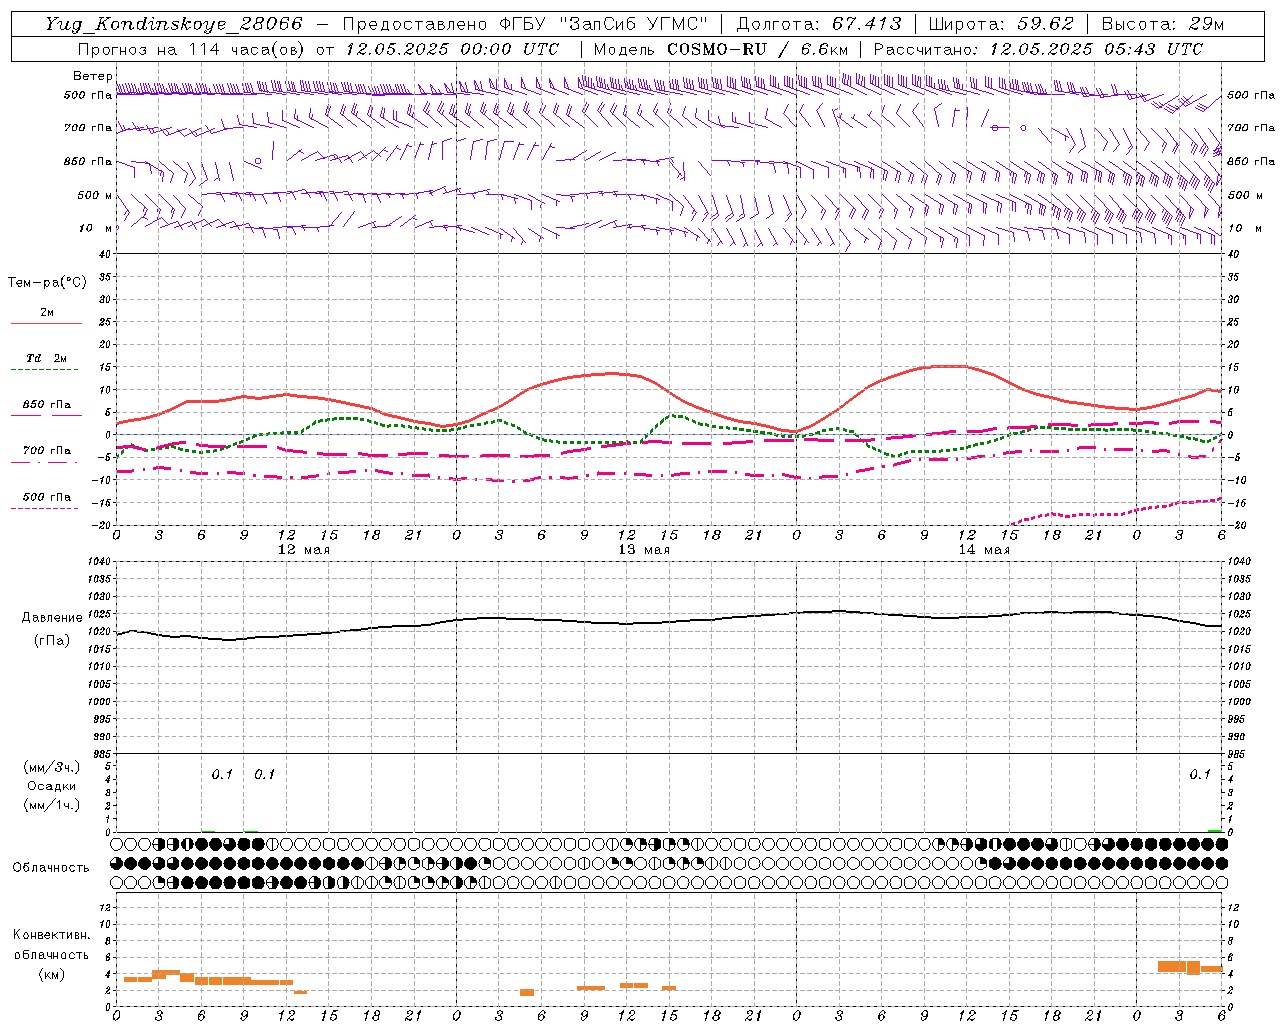Click the Тем-ра(°C) temperature axis title
Image resolution: width=1280 pixels, height=1024 pixels.
point(47,283)
